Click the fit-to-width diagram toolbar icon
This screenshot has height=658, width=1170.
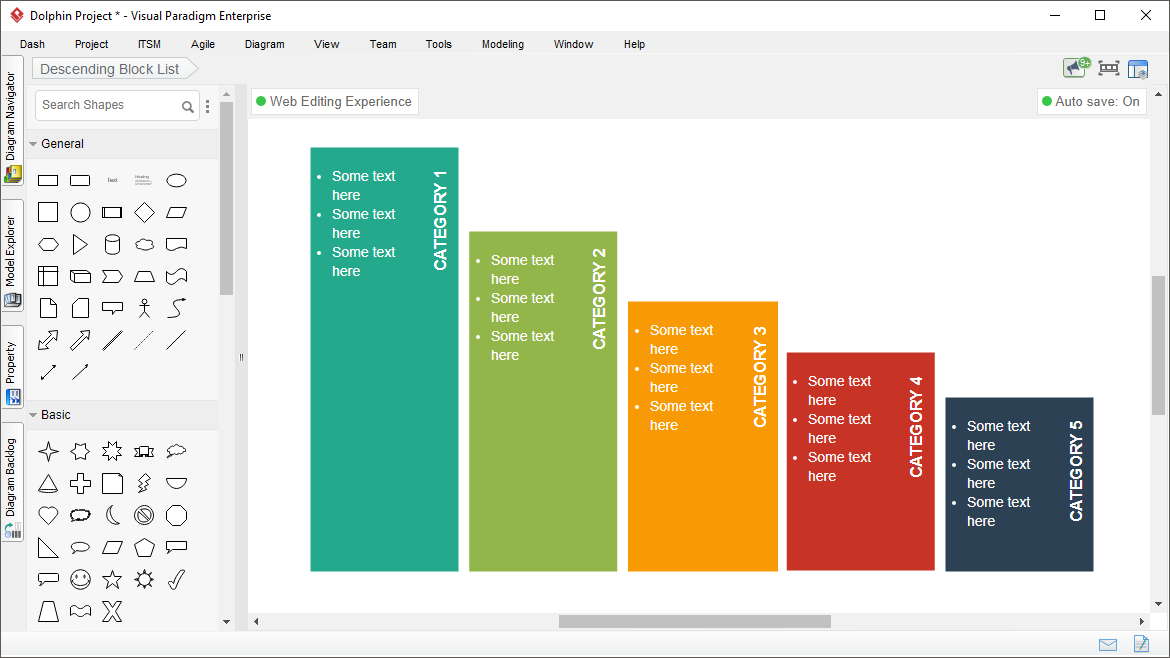tap(1109, 69)
